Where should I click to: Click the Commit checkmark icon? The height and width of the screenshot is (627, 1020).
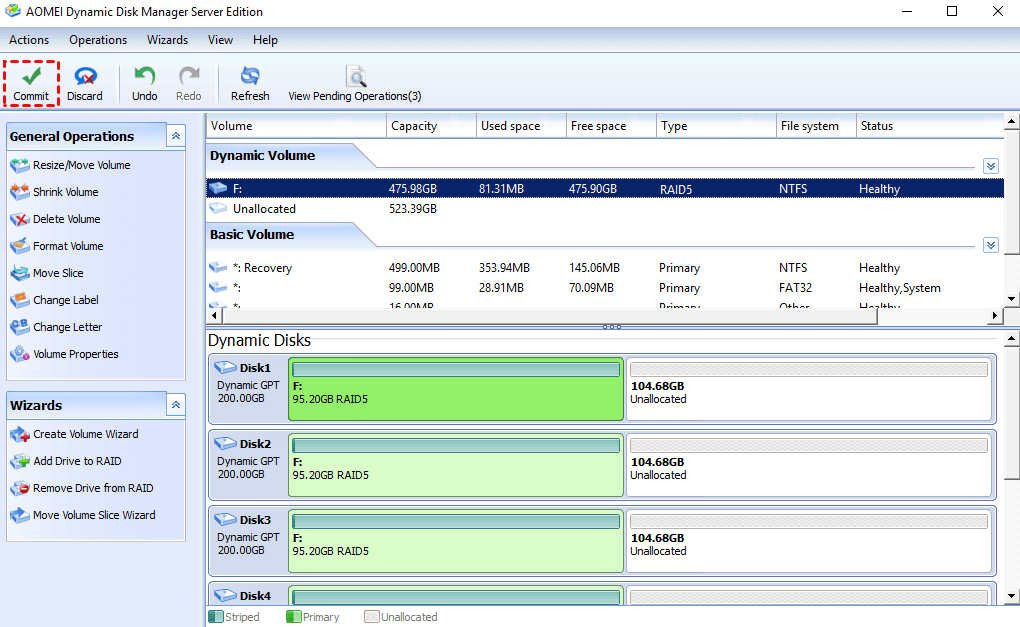pos(31,77)
